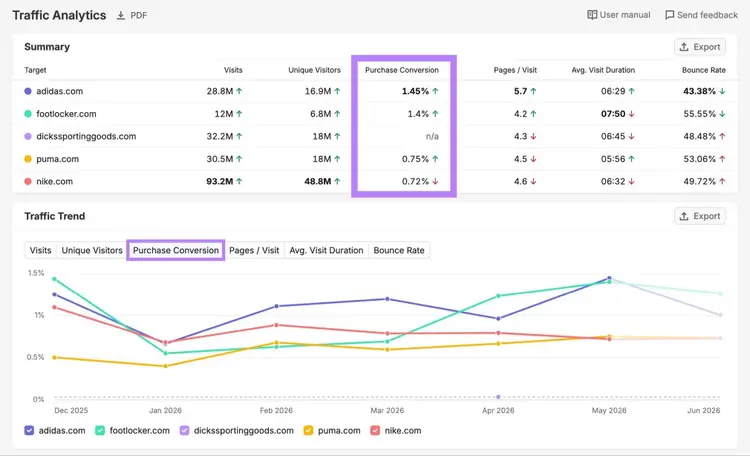
Task: Toggle adidas.com checkbox in chart legend
Action: click(x=29, y=430)
